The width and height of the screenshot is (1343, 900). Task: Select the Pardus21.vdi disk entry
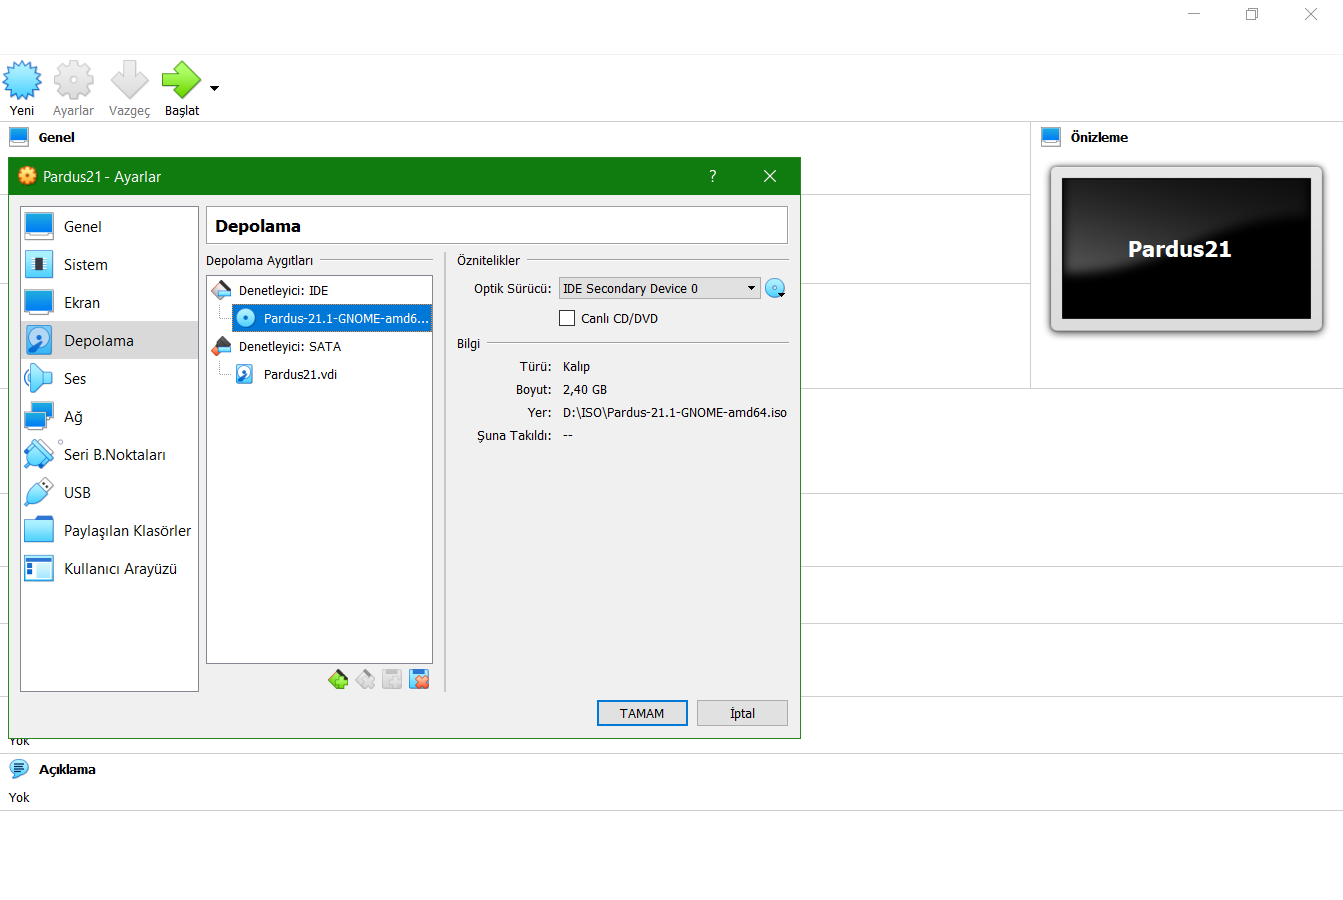click(300, 374)
